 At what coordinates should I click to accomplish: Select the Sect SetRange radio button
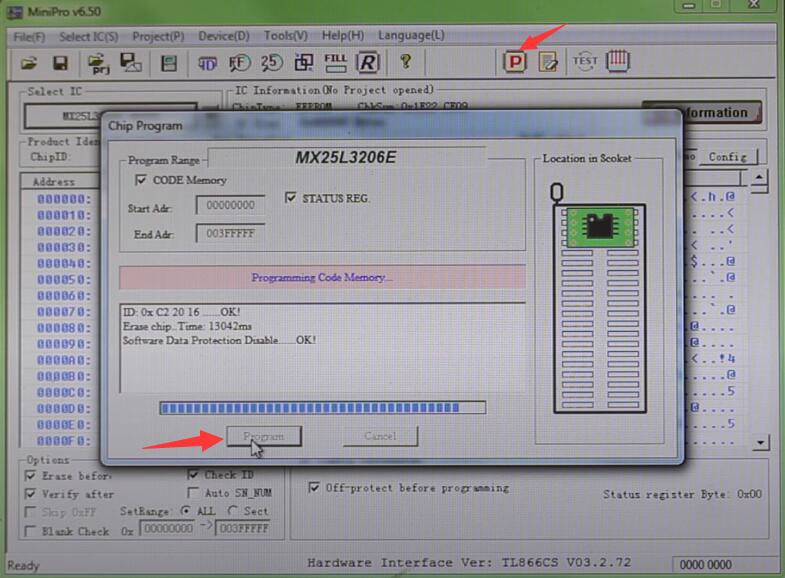point(232,511)
